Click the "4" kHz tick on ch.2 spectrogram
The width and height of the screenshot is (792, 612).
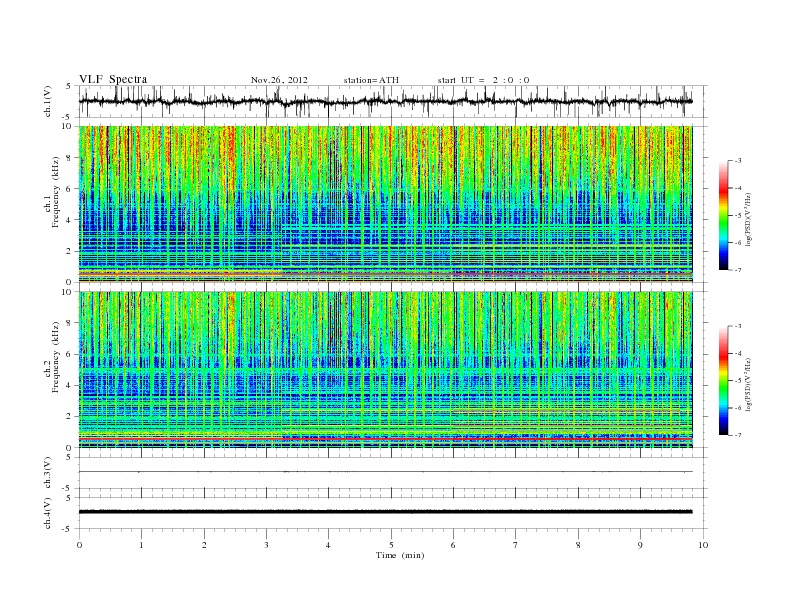point(69,386)
